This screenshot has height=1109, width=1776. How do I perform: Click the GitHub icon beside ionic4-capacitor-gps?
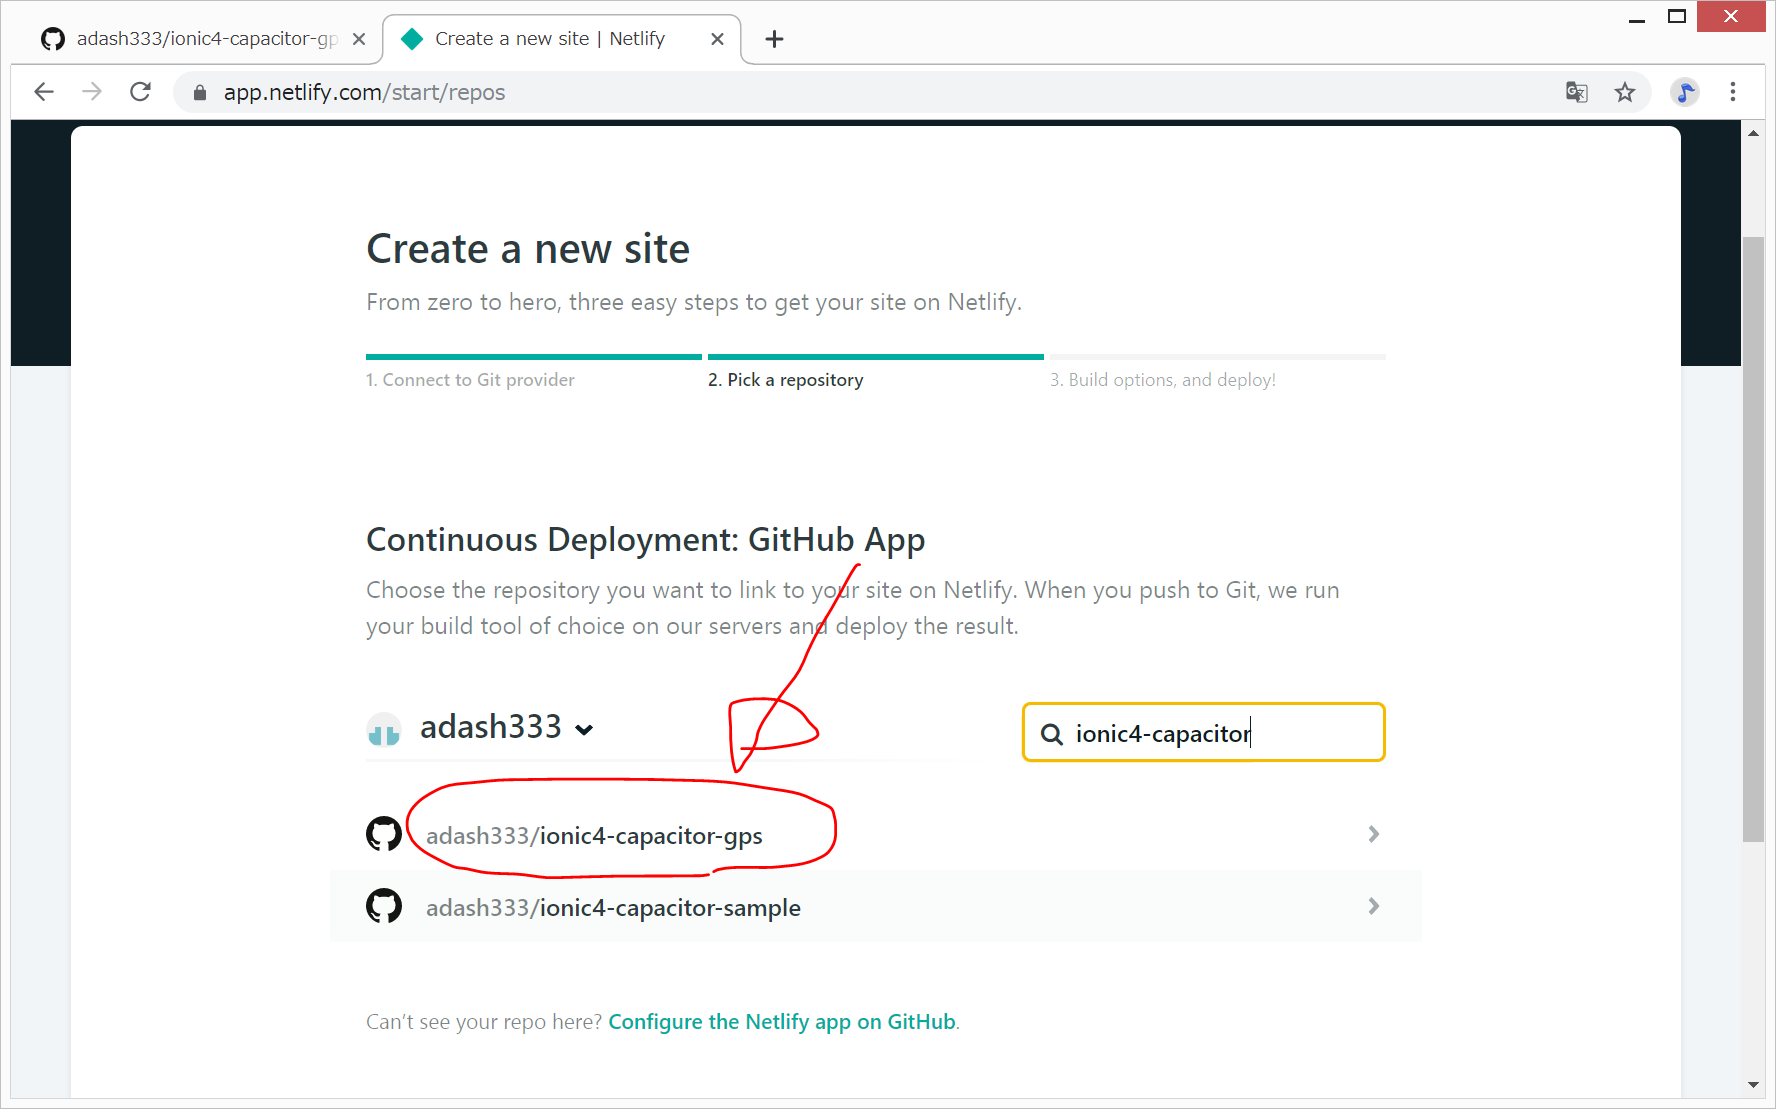click(x=384, y=834)
